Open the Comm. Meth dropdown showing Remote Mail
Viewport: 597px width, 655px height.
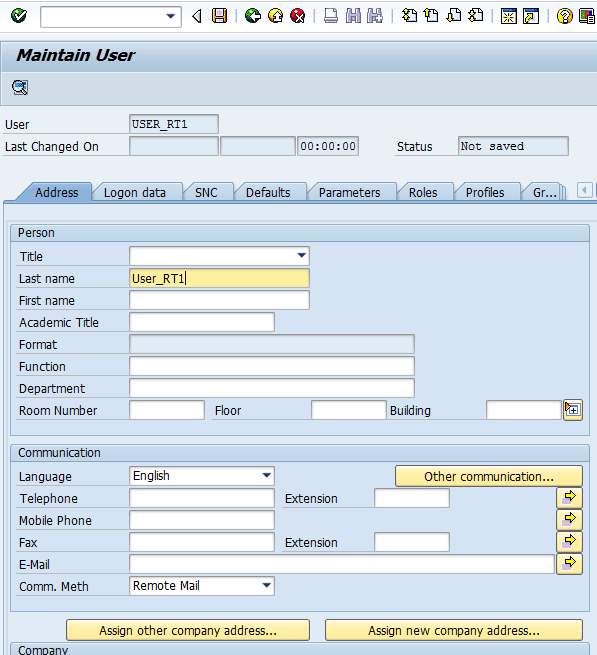pos(266,586)
